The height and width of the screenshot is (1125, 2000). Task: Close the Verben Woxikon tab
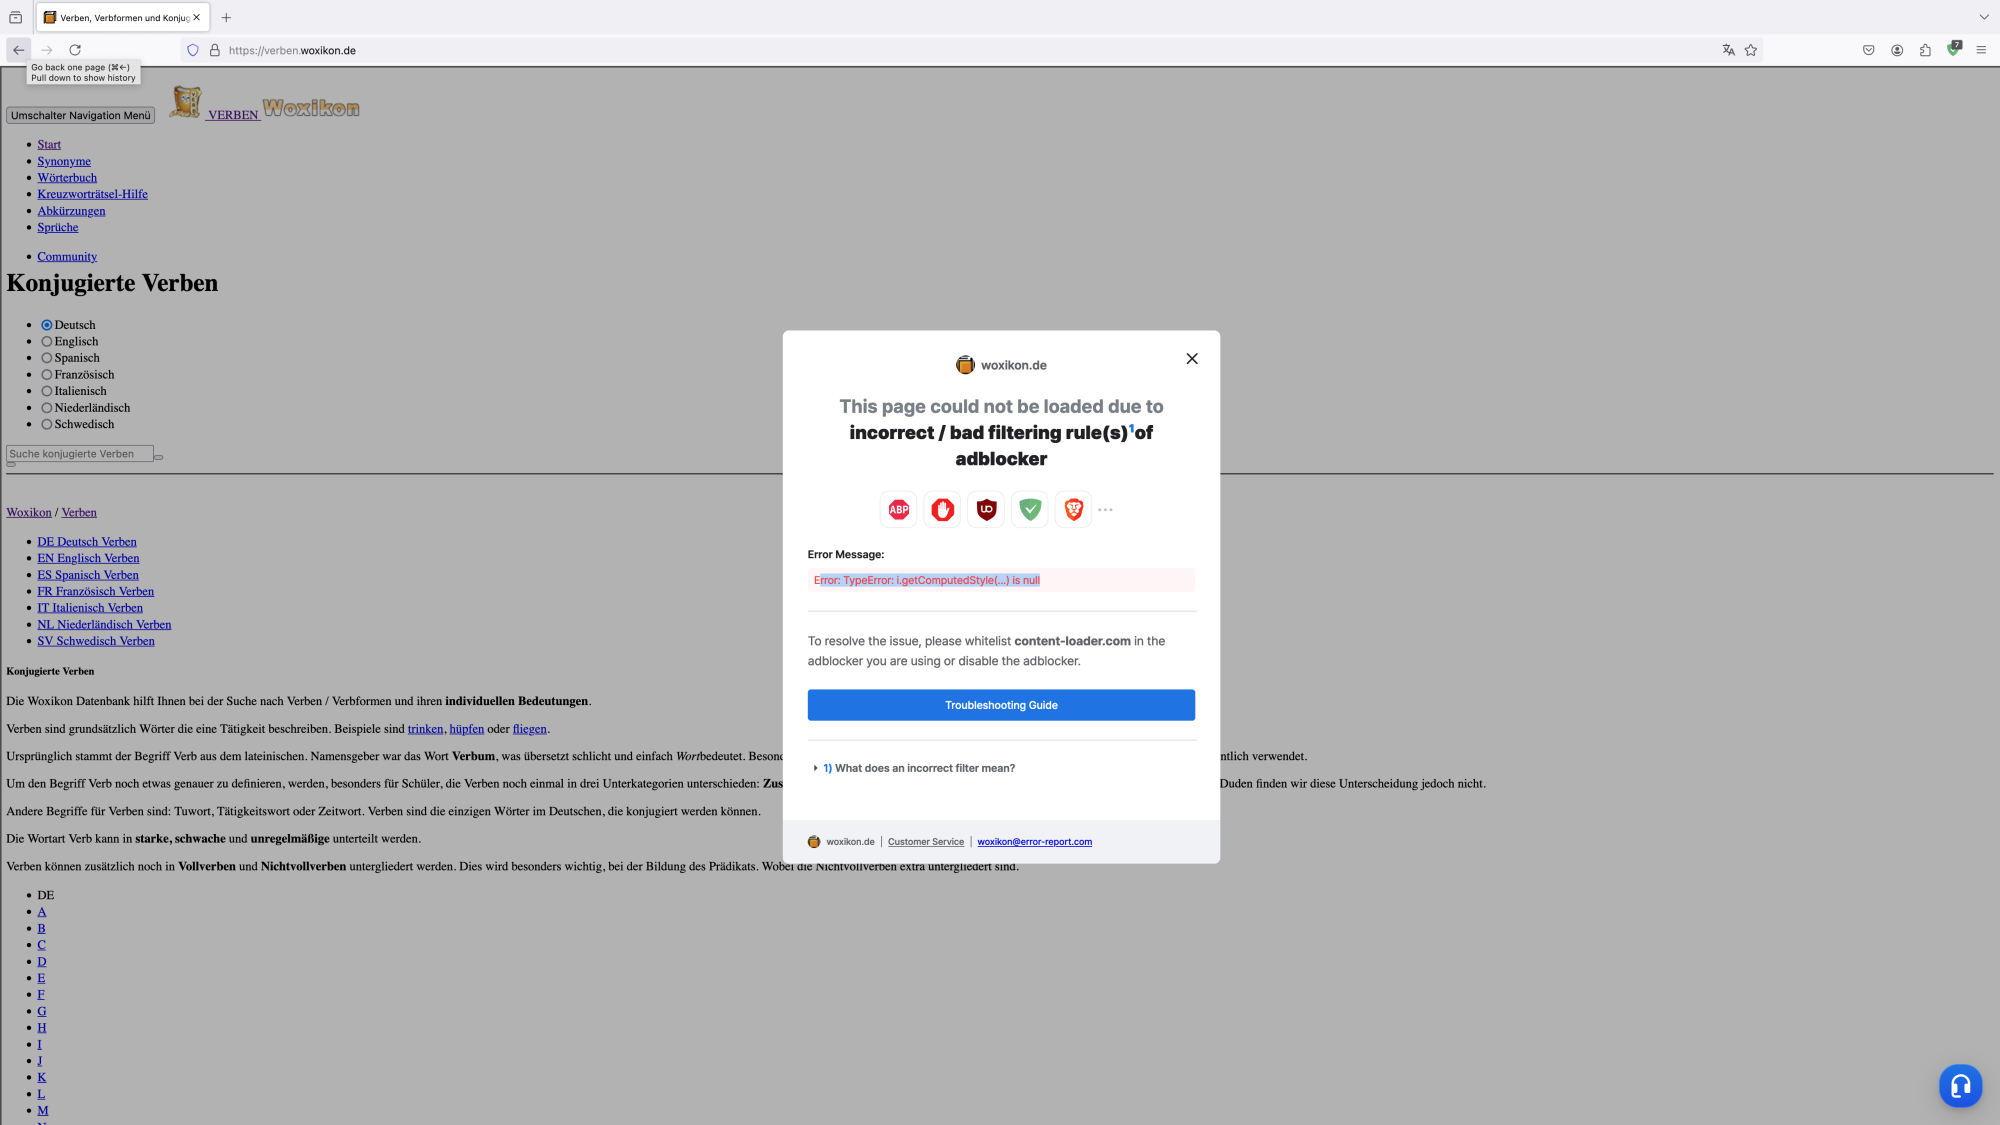point(196,17)
